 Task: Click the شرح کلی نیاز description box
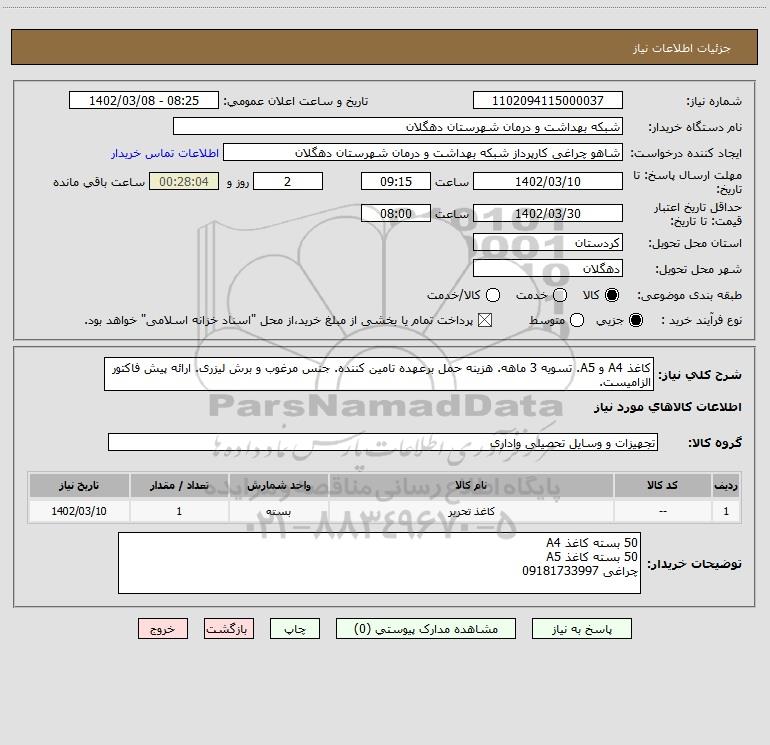coord(379,374)
